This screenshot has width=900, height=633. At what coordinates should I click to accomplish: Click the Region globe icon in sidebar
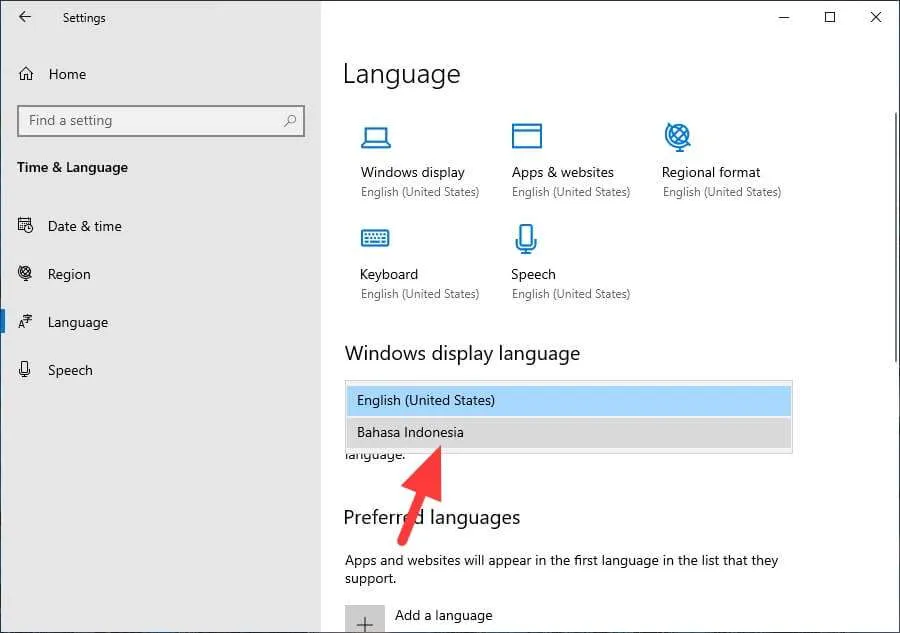25,273
